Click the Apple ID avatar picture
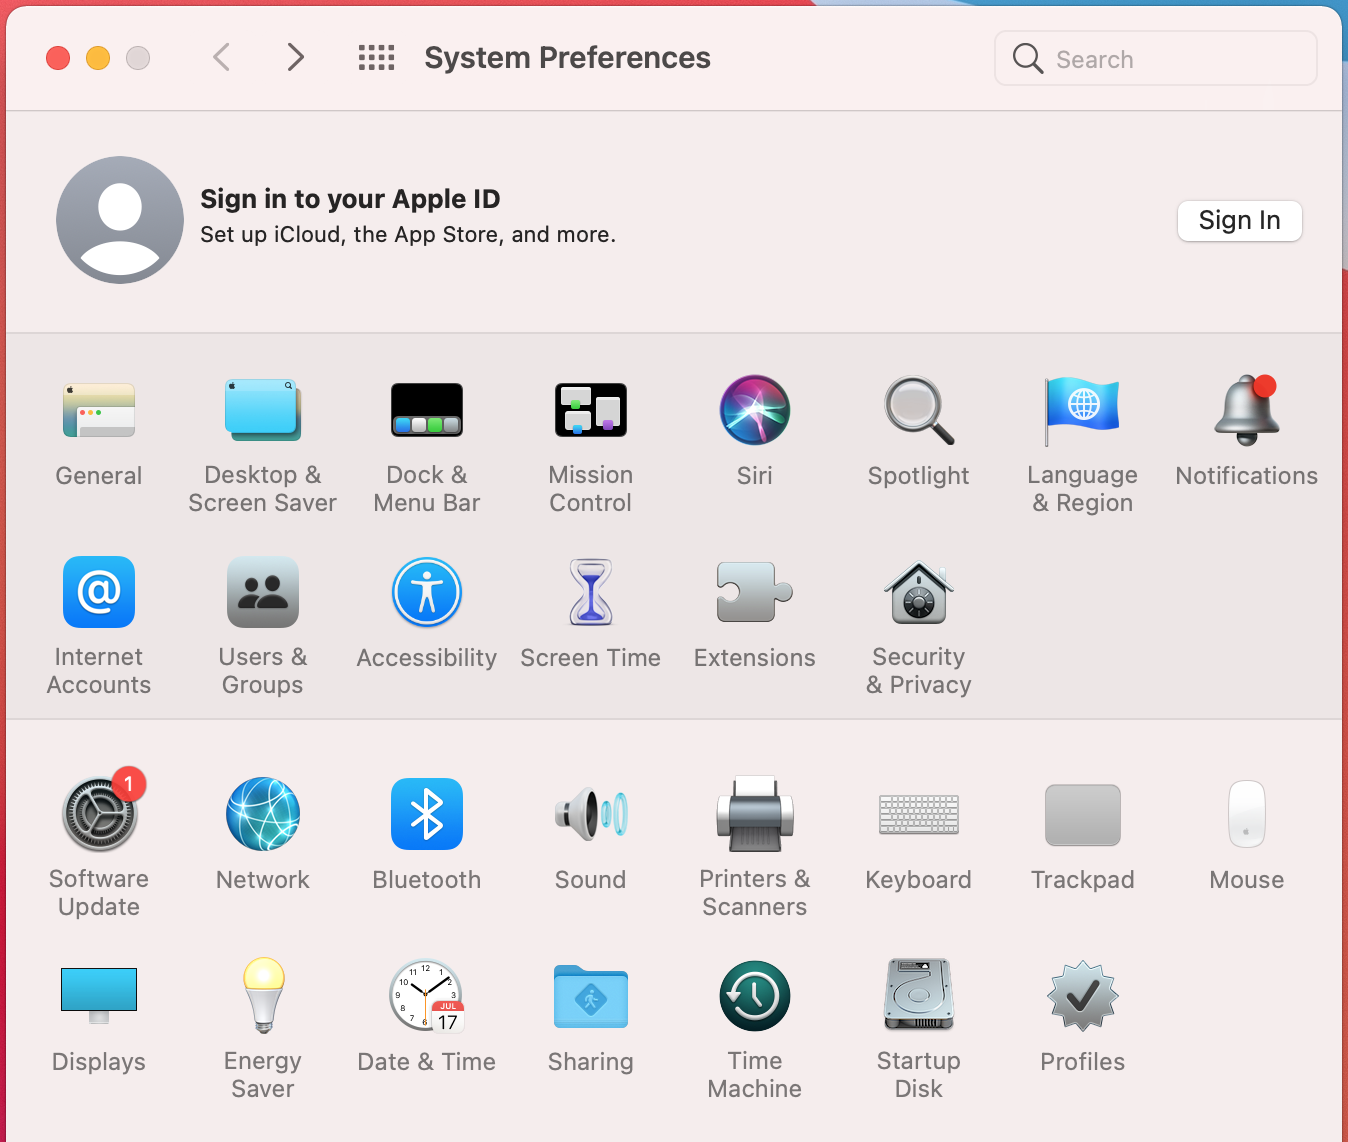The height and width of the screenshot is (1142, 1348). pos(120,220)
